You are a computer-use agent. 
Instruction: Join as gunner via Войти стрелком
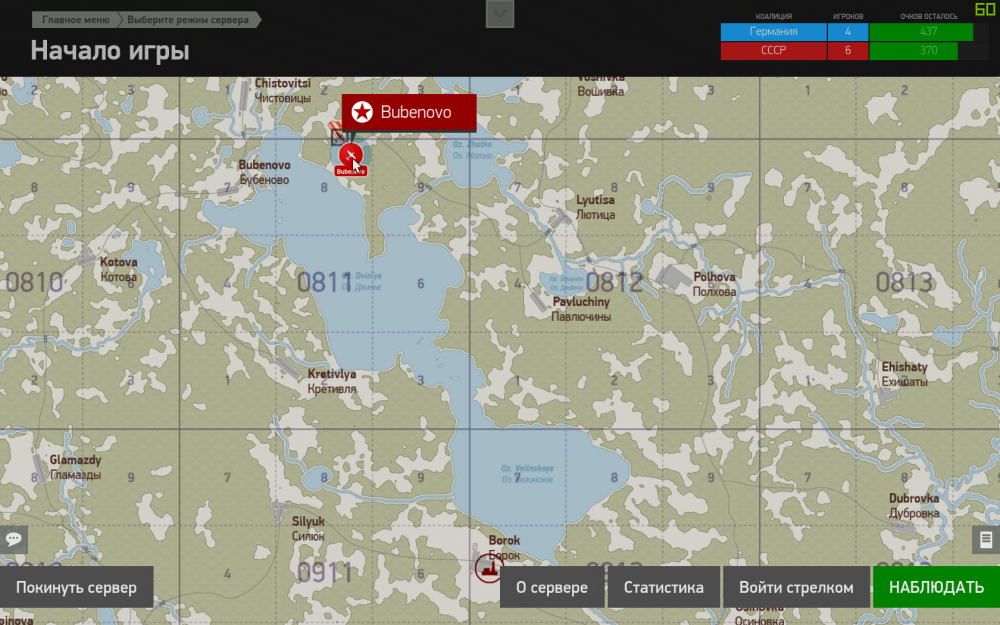point(797,588)
